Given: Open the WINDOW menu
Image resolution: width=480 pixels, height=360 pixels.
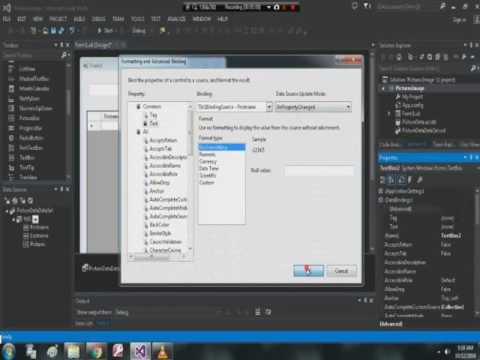Looking at the screenshot, I should point(202,19).
